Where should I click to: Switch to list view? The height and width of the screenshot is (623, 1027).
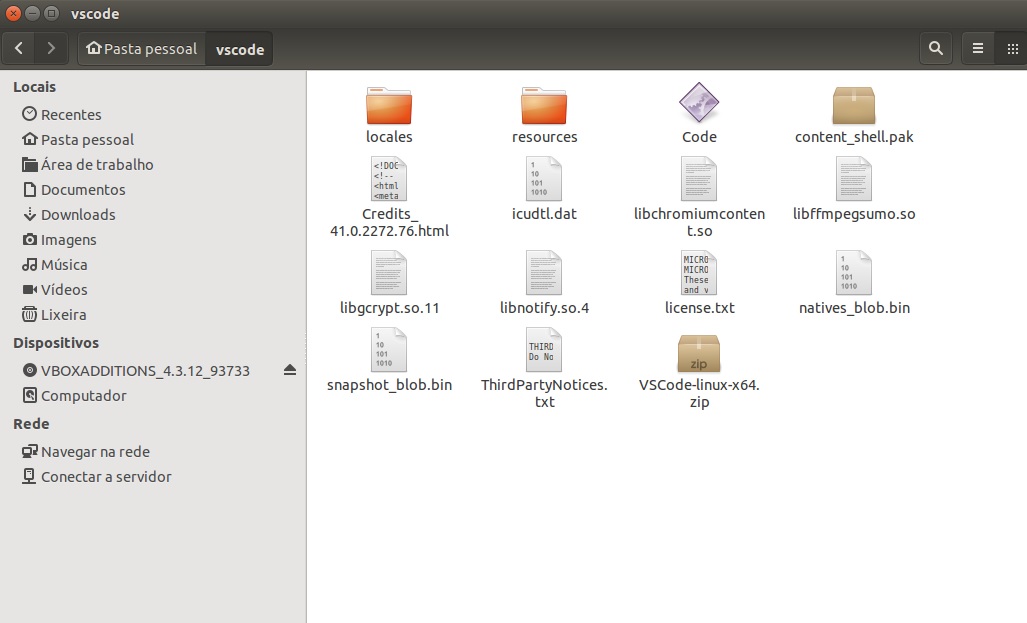pos(978,48)
